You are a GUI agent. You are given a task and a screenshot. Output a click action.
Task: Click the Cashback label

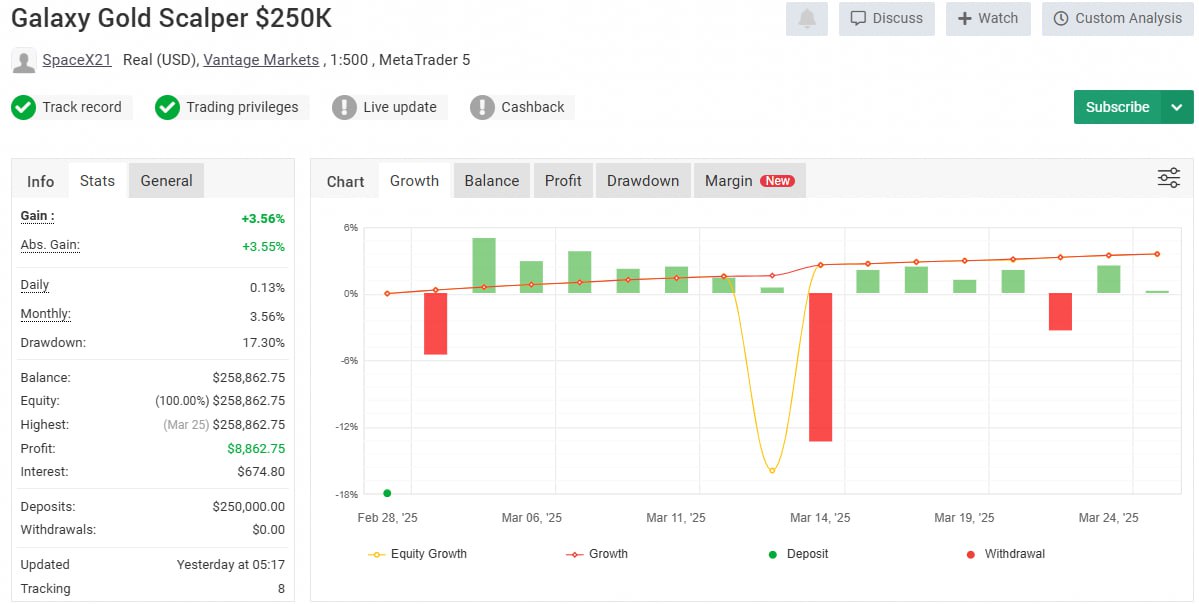(533, 107)
